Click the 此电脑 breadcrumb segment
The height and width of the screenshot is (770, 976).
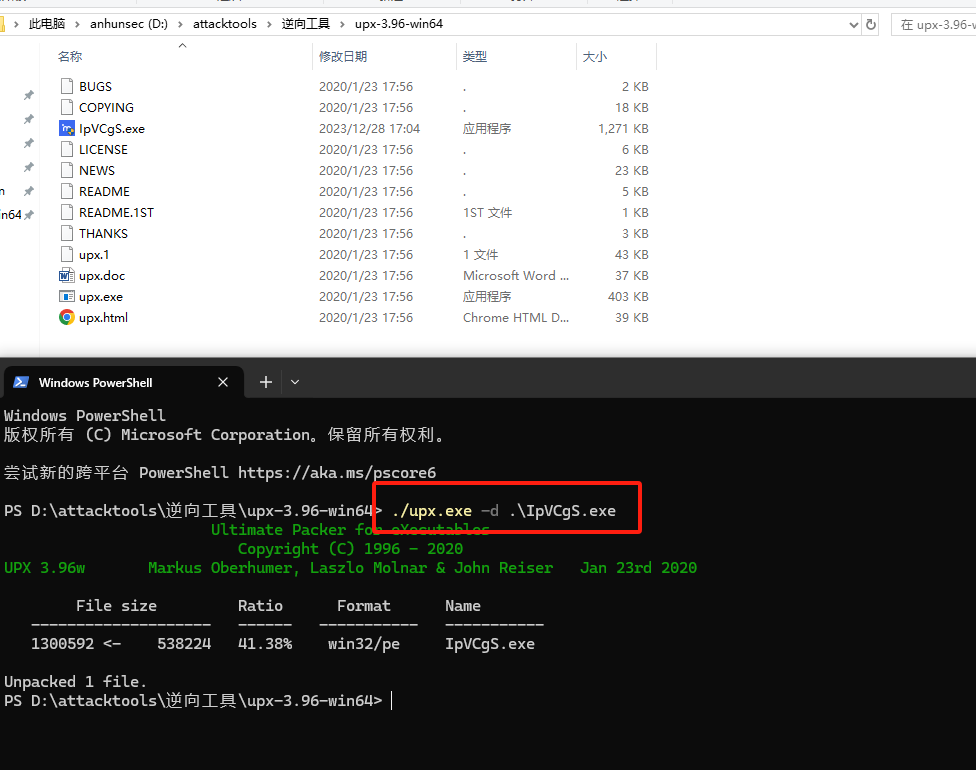(48, 24)
